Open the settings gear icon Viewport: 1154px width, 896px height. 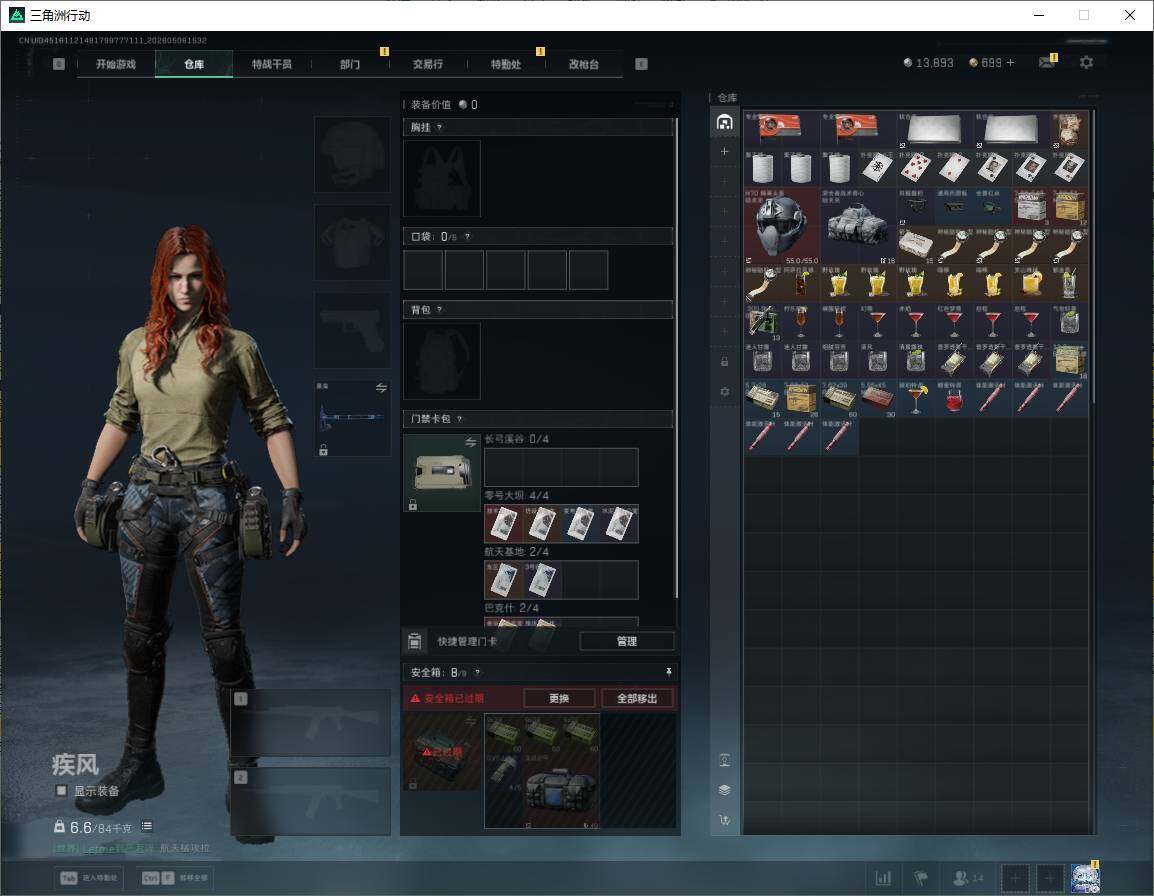click(1086, 63)
